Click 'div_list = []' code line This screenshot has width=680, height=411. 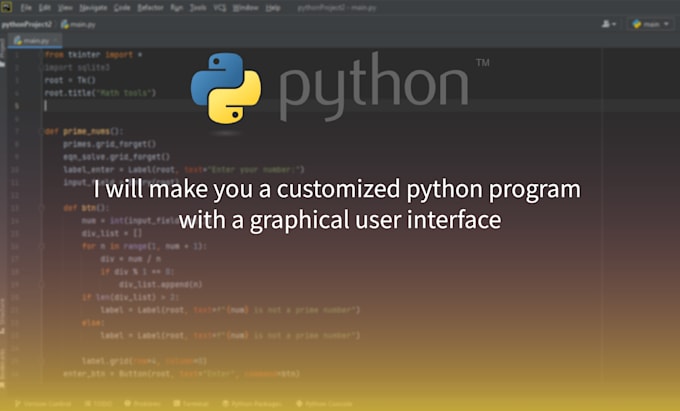tap(112, 233)
